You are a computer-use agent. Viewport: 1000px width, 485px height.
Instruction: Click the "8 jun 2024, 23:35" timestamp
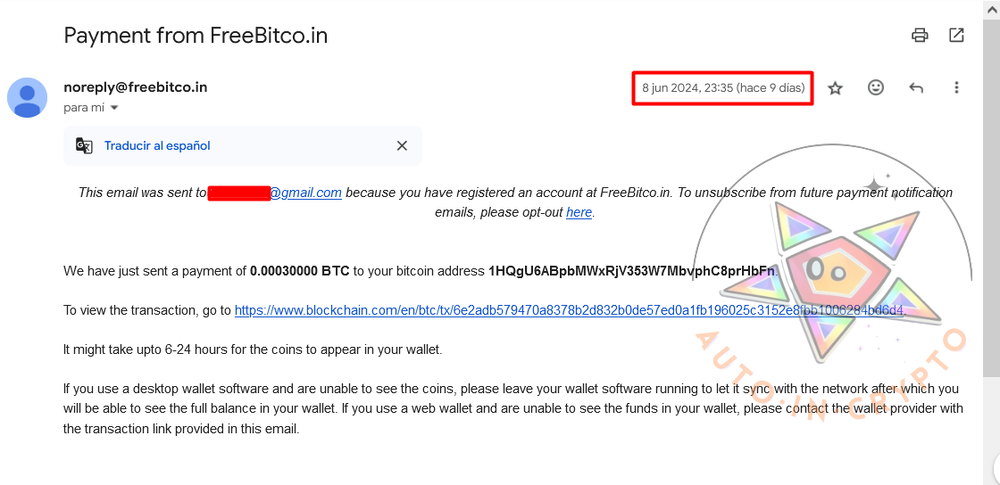(x=723, y=88)
